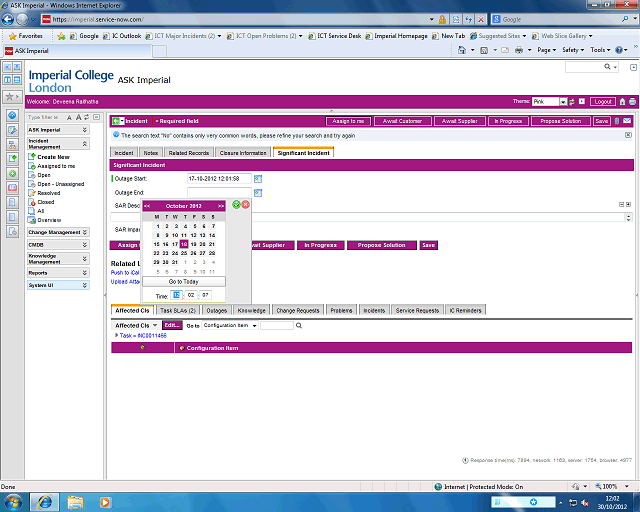Click the delete trash icon beside Save
This screenshot has height=512, width=640.
click(616, 121)
